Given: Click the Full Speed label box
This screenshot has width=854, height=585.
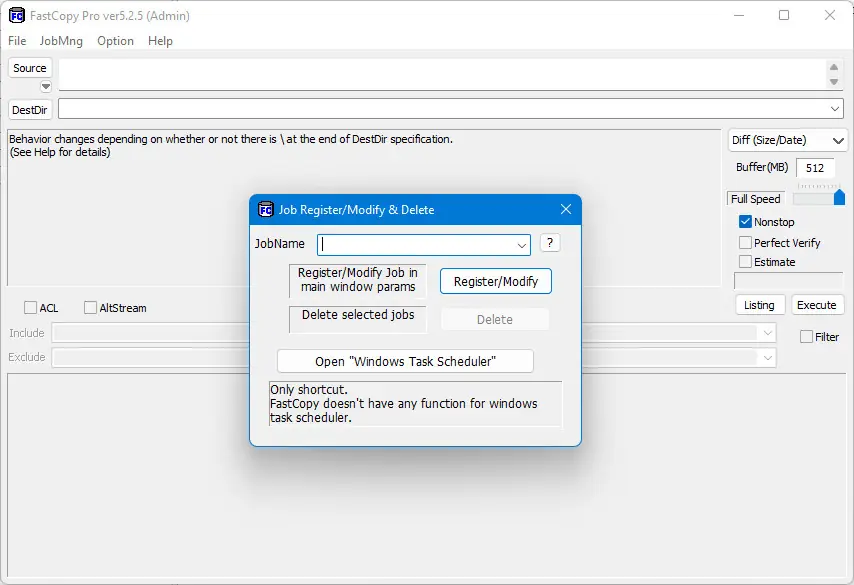Looking at the screenshot, I should [755, 199].
